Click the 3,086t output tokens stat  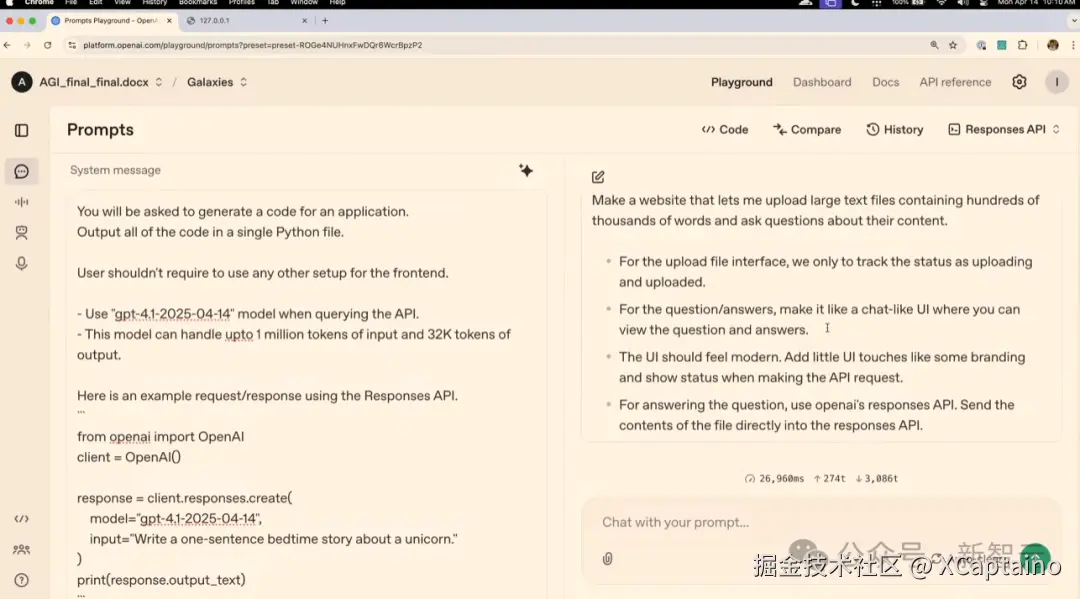tap(876, 479)
